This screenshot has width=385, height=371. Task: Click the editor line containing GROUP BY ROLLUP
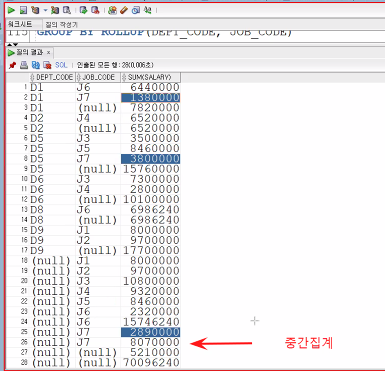[164, 33]
